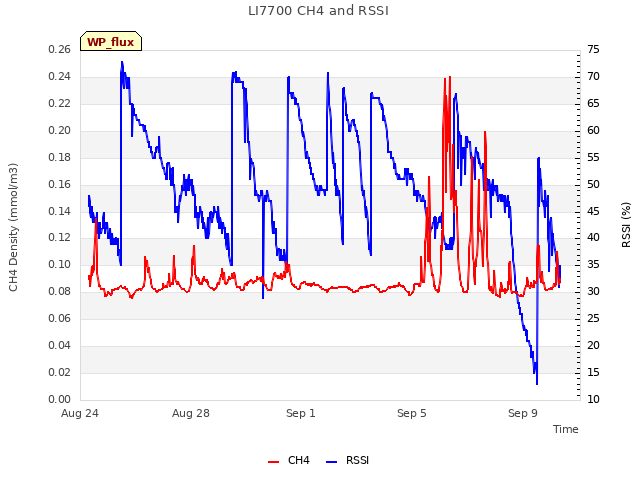
Task: Click the blue RSSI legend color marker
Action: 331,462
